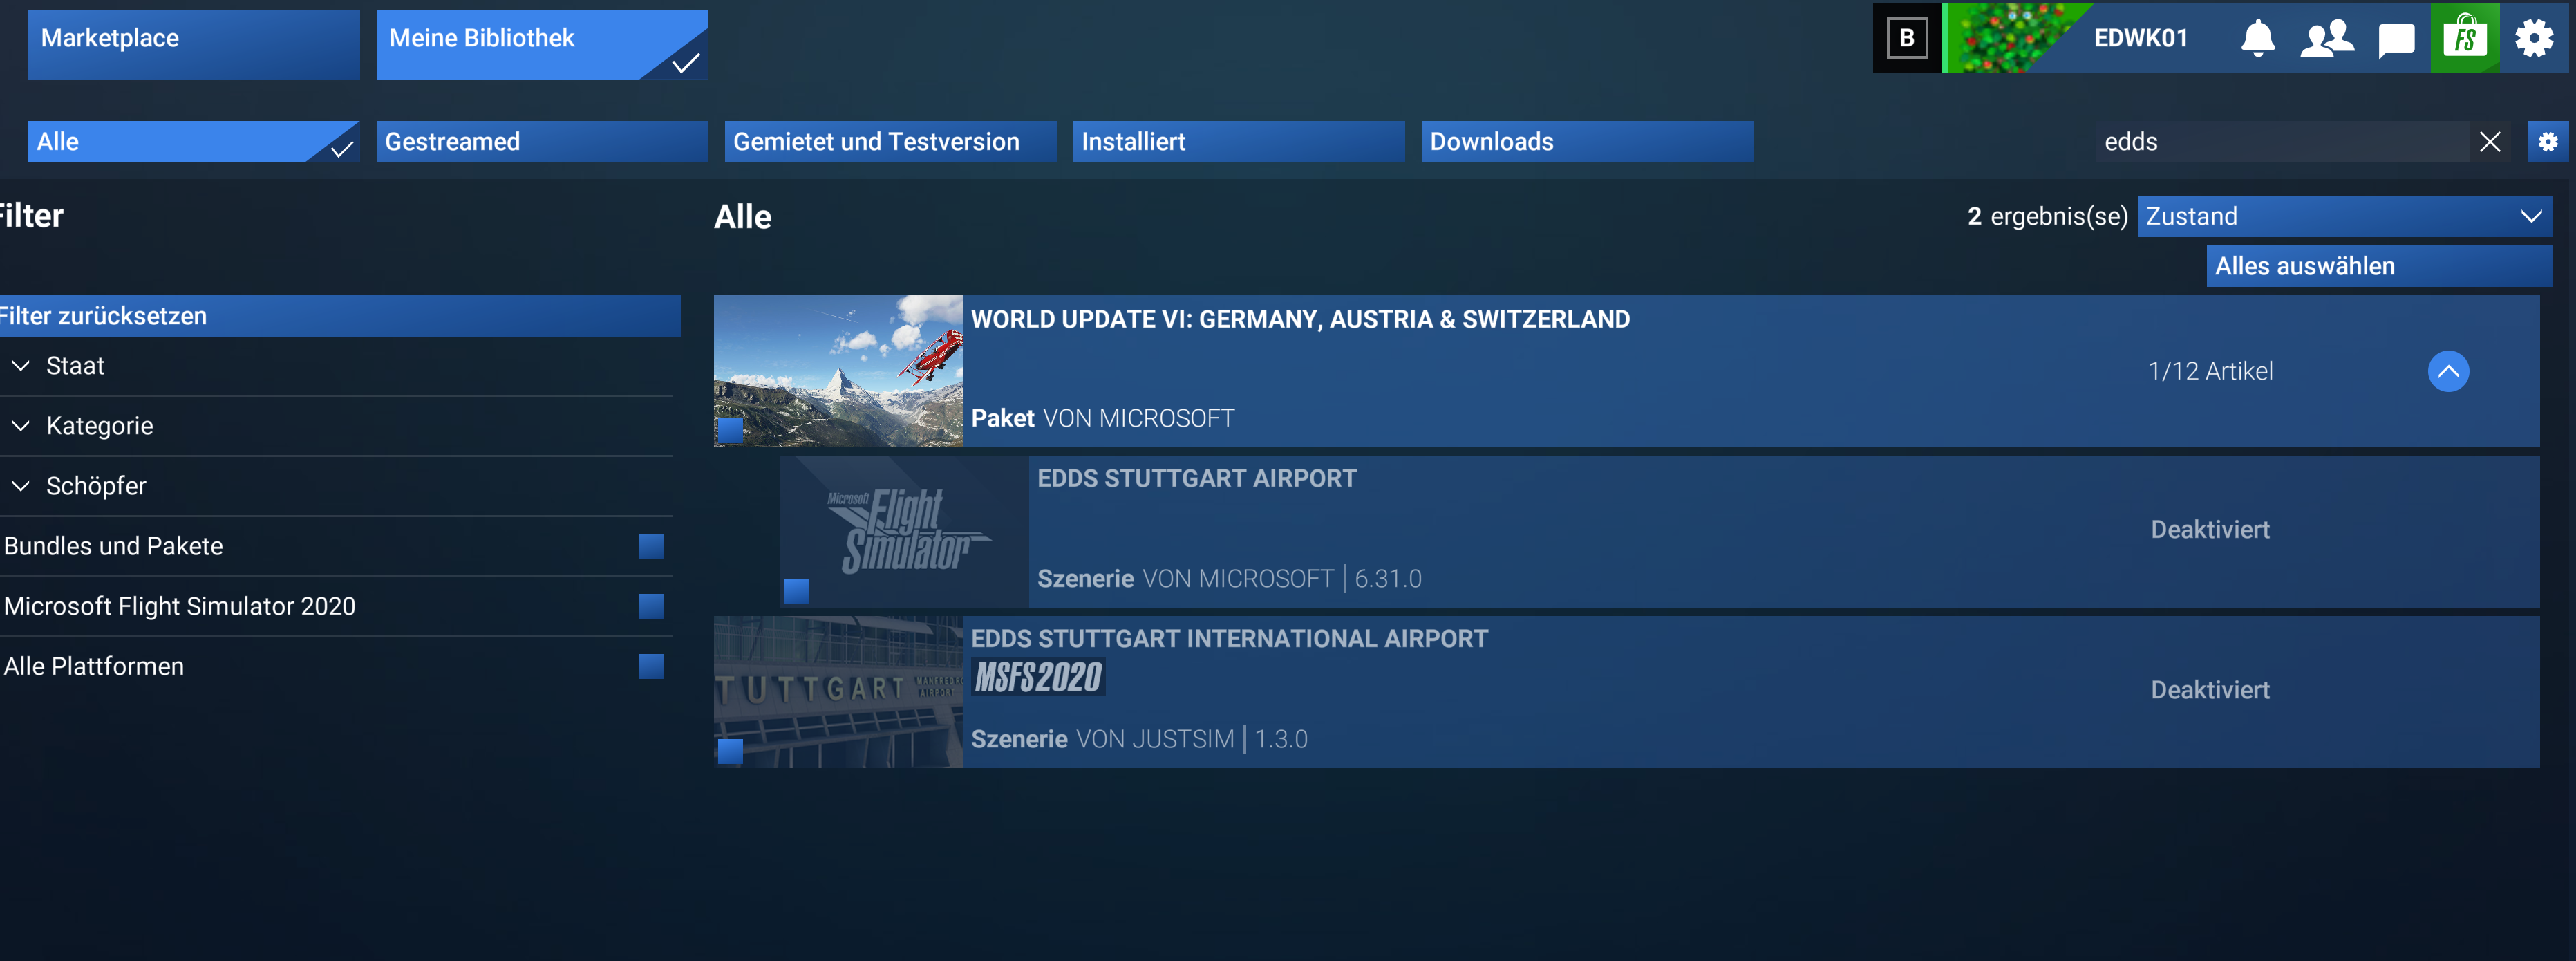Open EDDS Stuttgart International terminal thumbnail

coord(838,692)
